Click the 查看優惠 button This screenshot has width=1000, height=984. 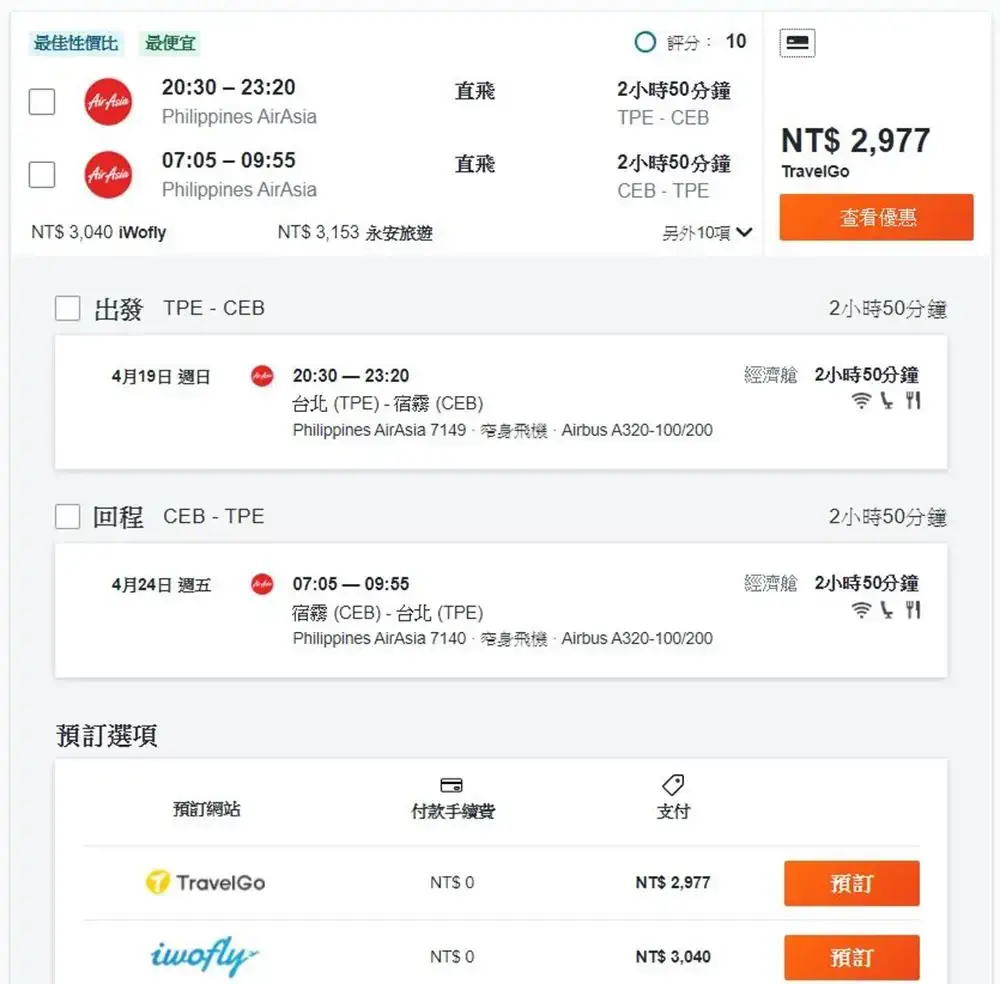[876, 217]
